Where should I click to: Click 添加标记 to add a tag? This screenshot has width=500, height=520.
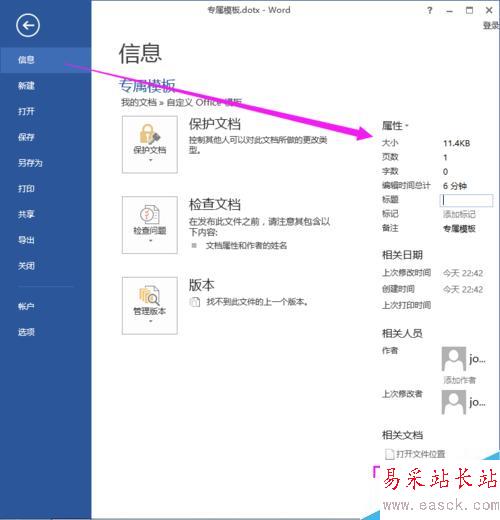[459, 214]
